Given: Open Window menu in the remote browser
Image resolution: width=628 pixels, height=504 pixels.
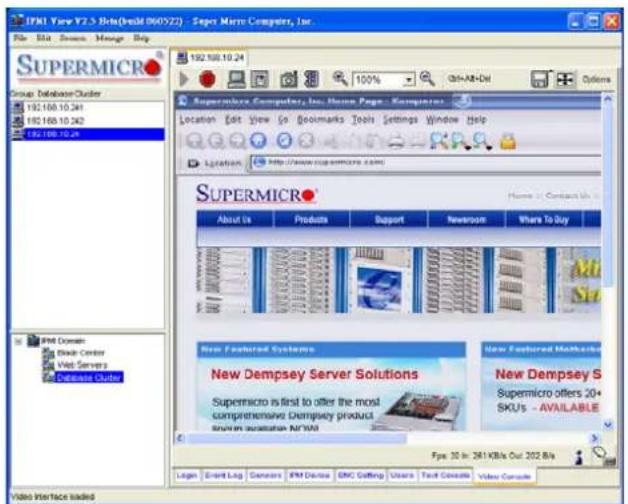Looking at the screenshot, I should coord(442,119).
